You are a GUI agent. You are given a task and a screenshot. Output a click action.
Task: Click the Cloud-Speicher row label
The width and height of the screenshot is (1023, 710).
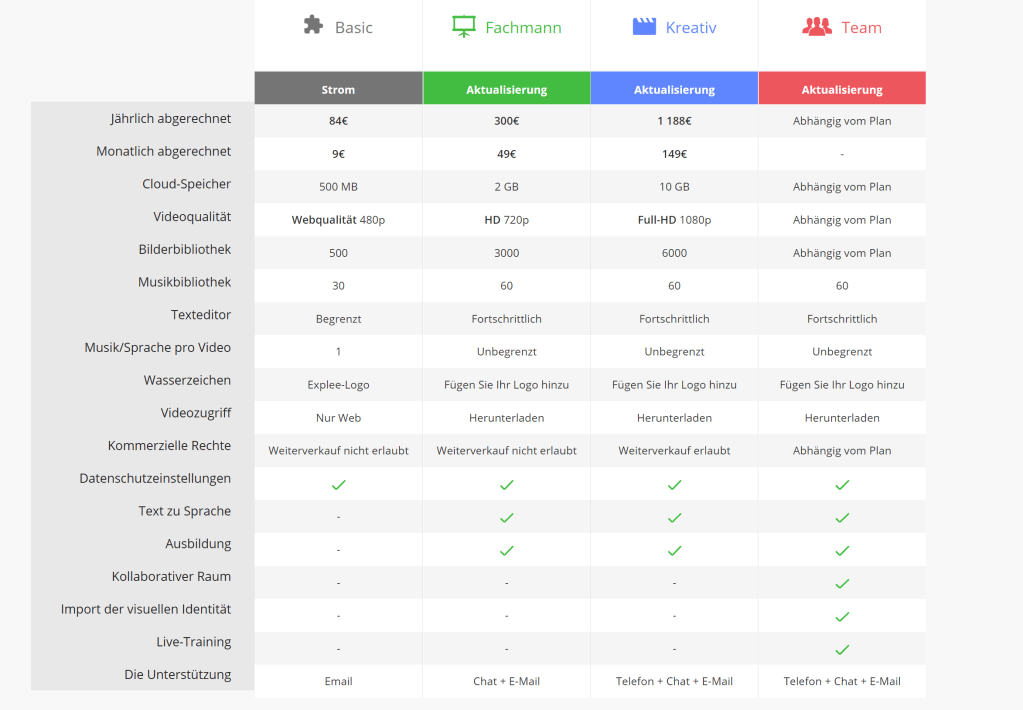point(186,184)
